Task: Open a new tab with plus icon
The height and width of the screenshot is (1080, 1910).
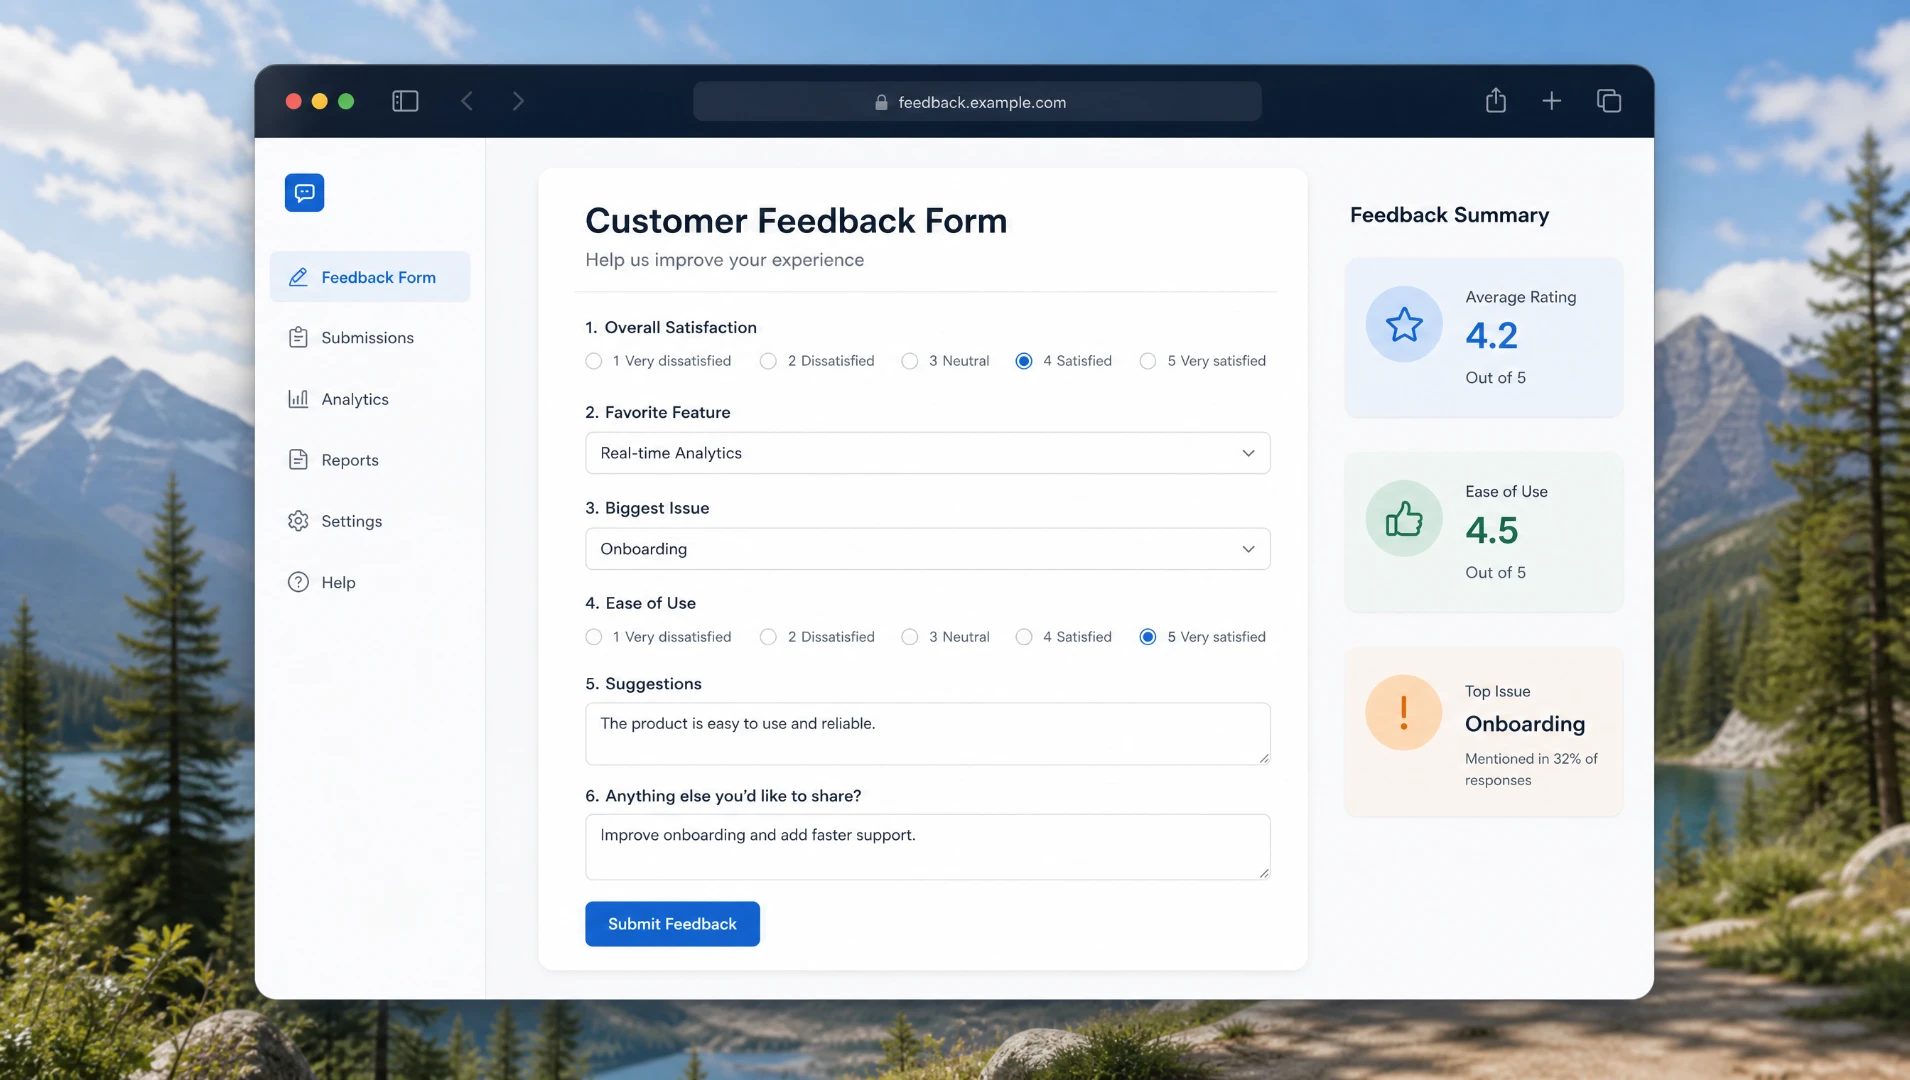Action: pyautogui.click(x=1551, y=101)
